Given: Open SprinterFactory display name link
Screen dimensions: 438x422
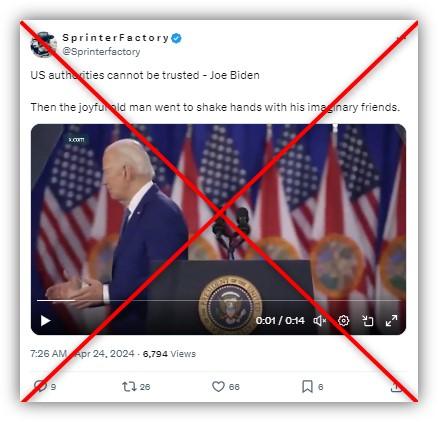Looking at the screenshot, I should point(116,38).
